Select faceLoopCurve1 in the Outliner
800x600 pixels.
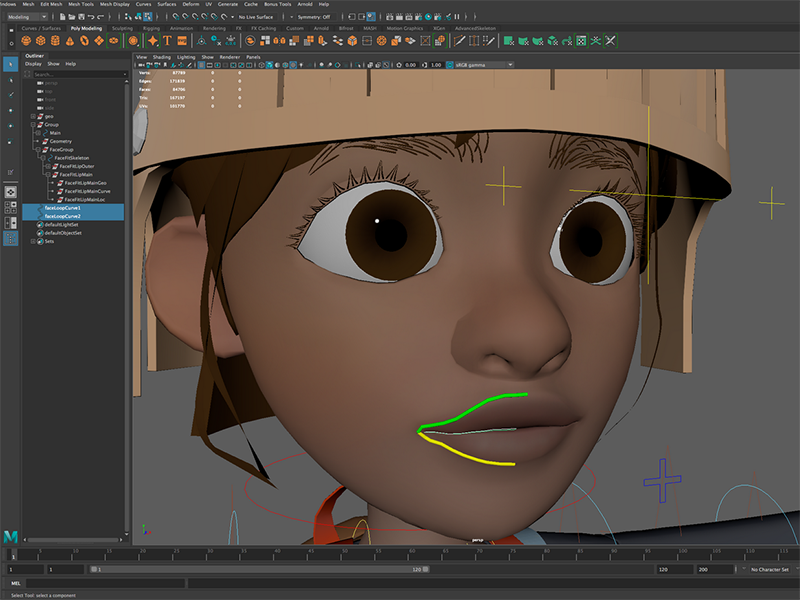pos(62,208)
